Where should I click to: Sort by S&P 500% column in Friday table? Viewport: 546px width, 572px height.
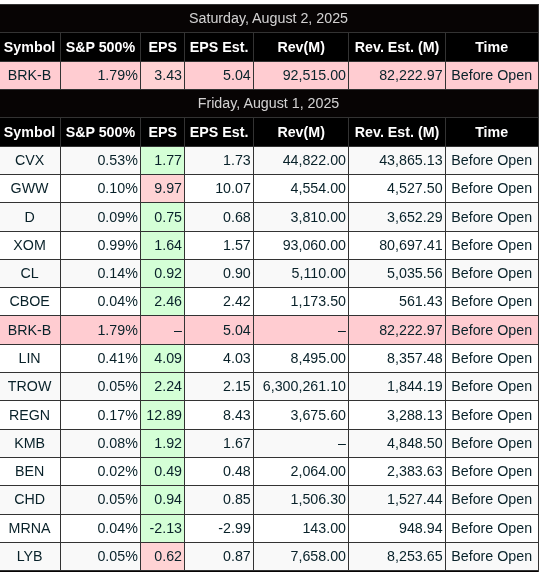click(x=100, y=132)
